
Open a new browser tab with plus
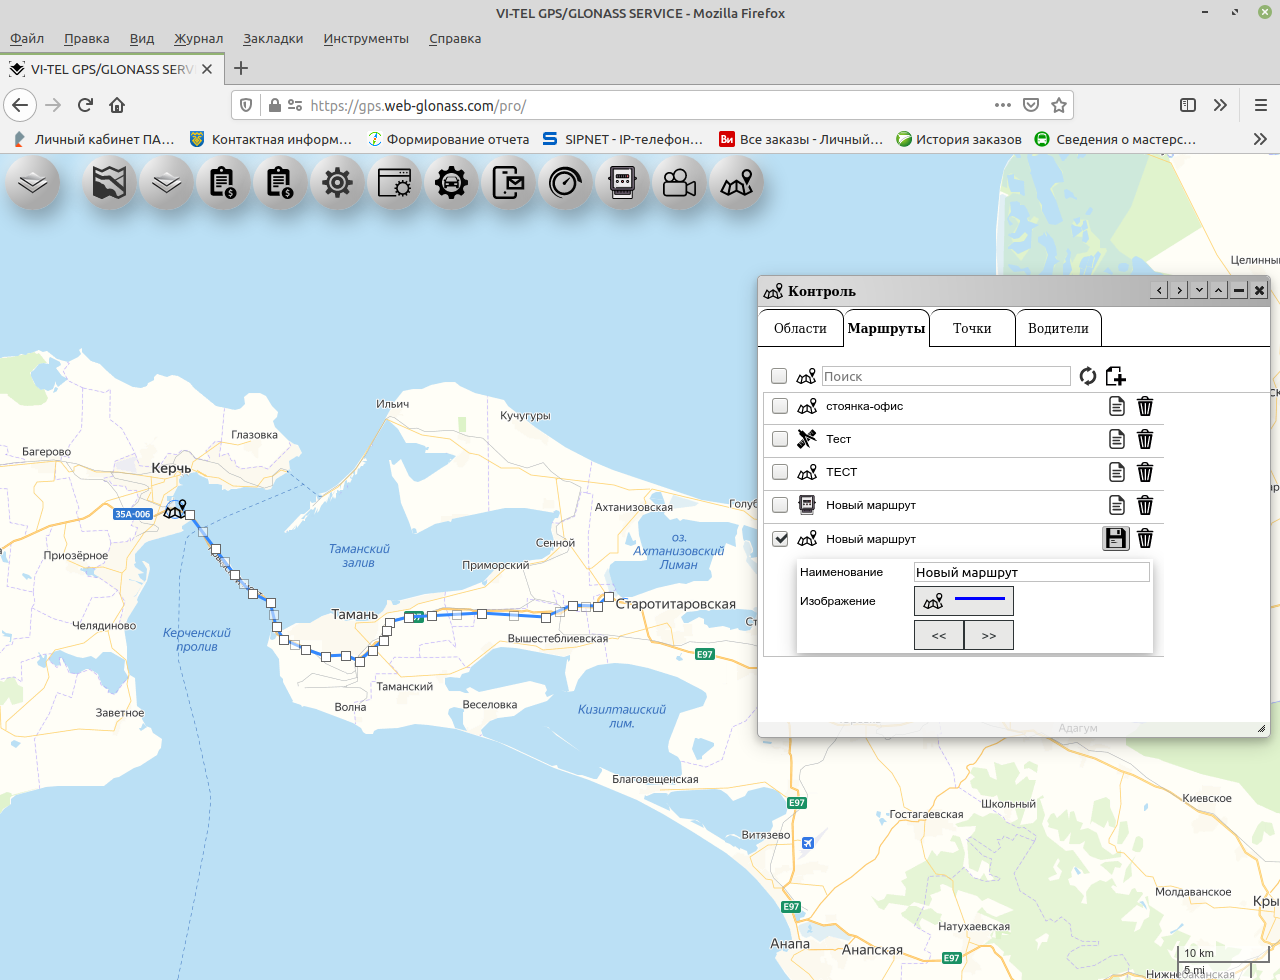point(240,68)
